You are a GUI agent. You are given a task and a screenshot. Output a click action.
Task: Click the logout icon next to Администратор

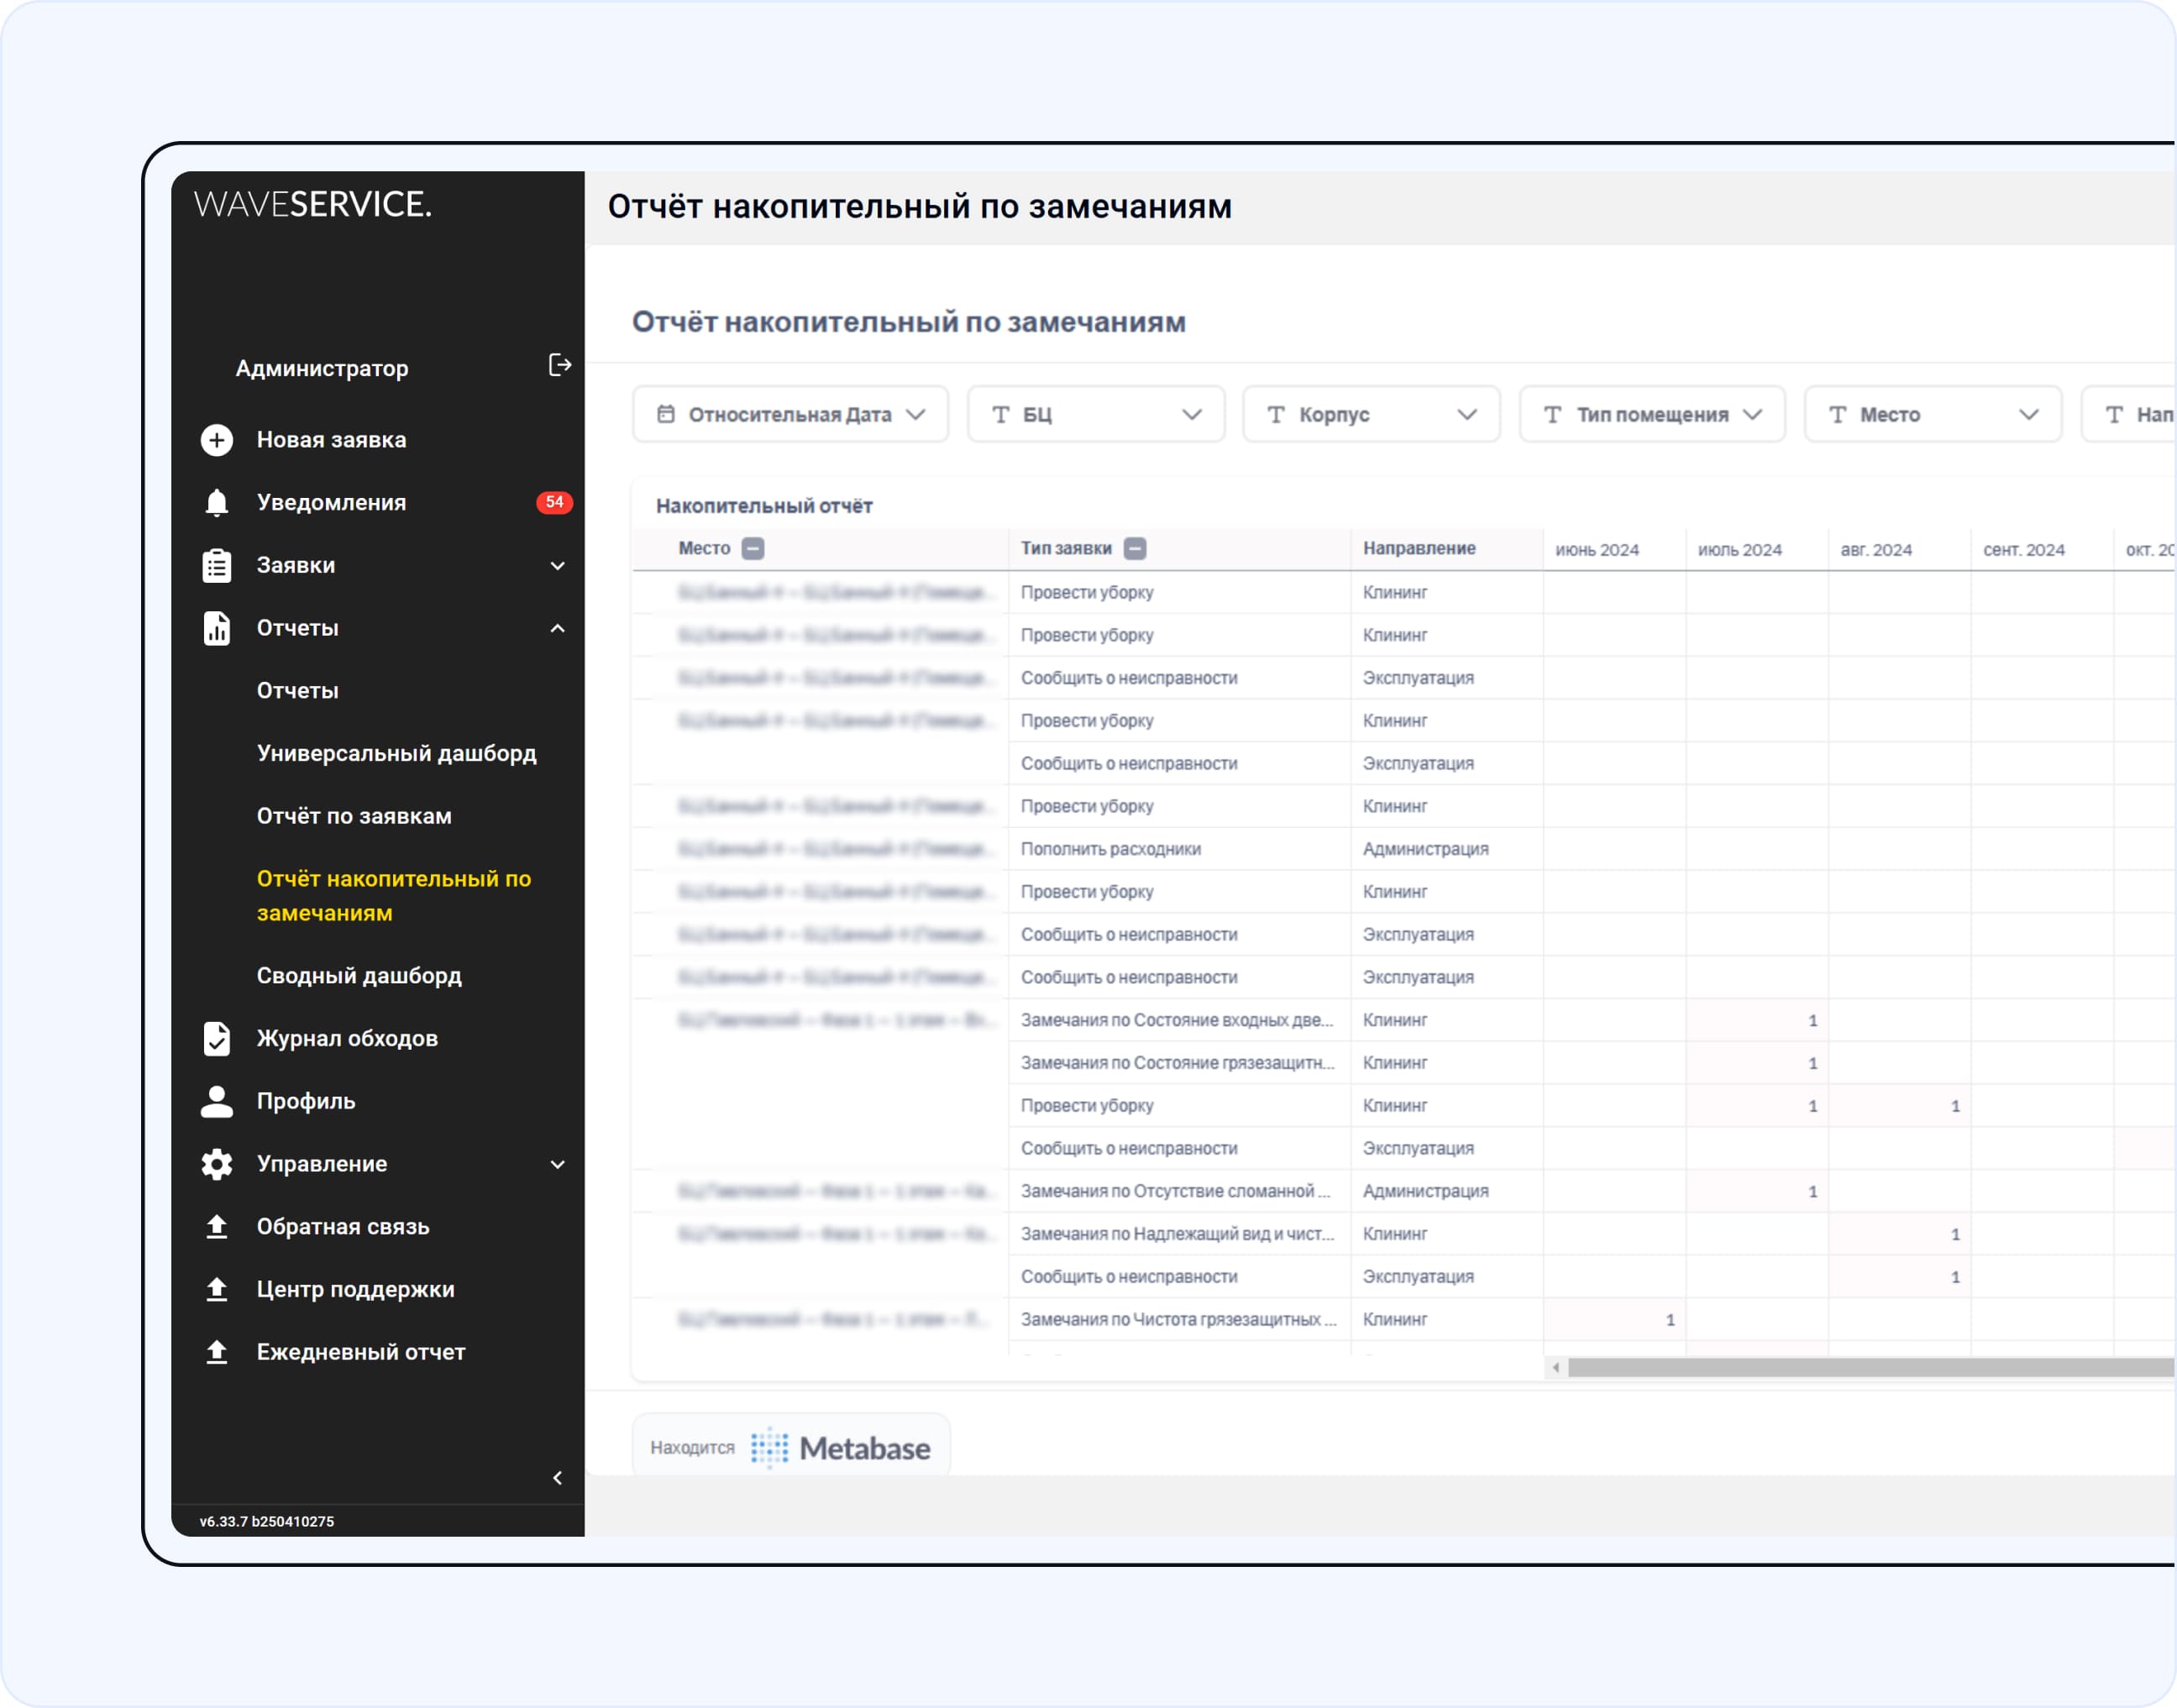pyautogui.click(x=560, y=365)
